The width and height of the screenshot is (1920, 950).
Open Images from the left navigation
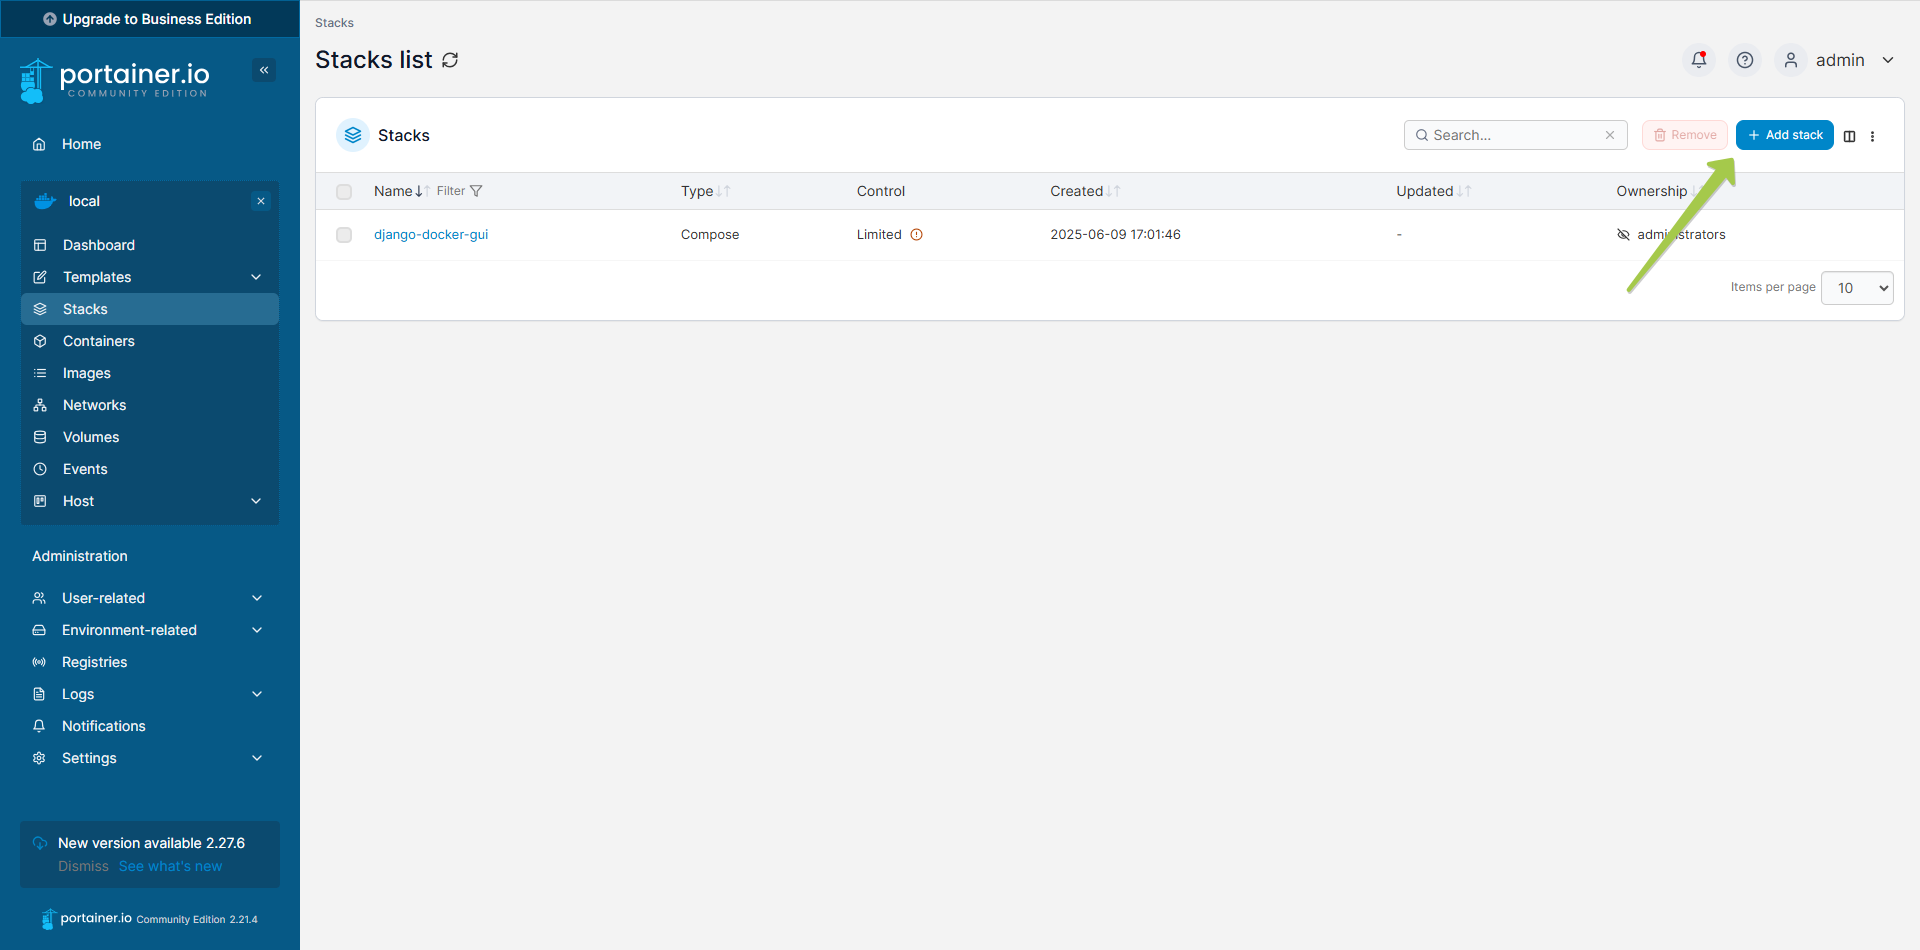coord(40,372)
